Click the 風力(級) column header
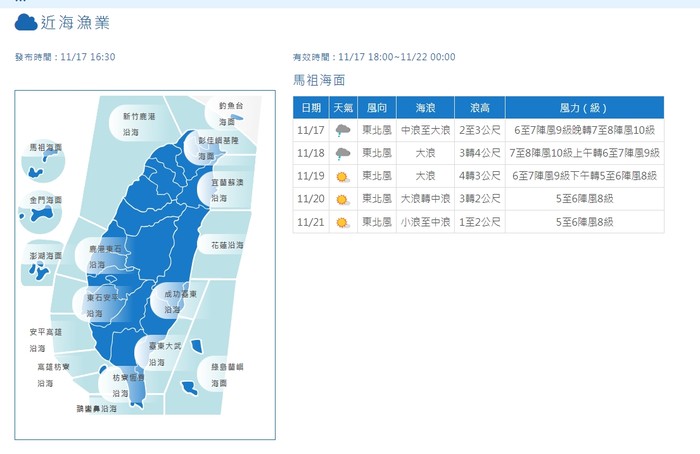 (x=584, y=107)
